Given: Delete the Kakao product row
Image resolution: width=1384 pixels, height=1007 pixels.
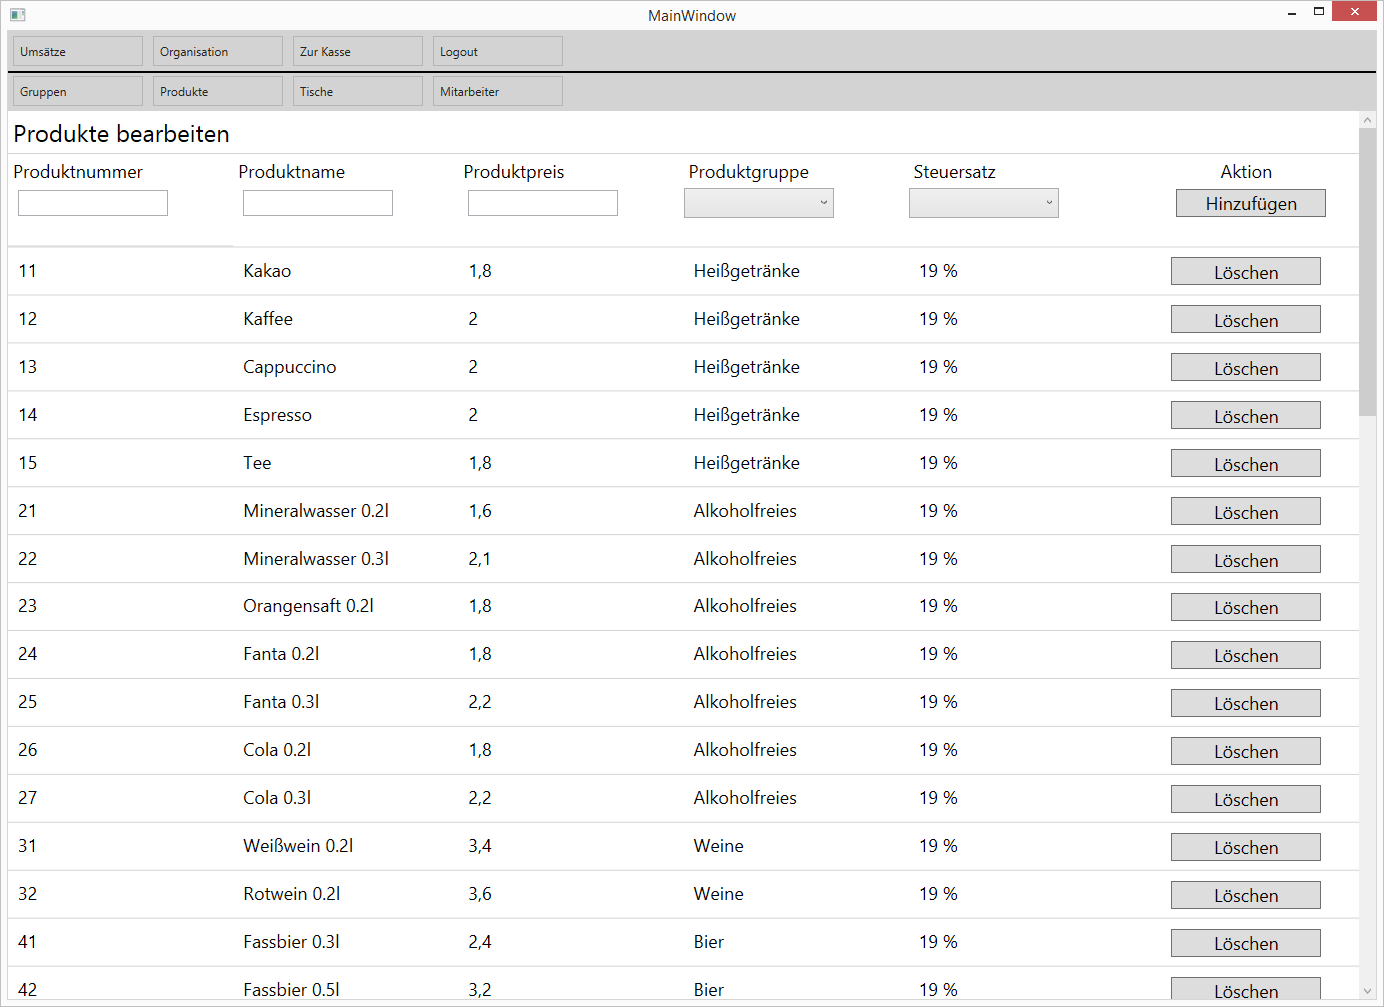Looking at the screenshot, I should click(1245, 272).
